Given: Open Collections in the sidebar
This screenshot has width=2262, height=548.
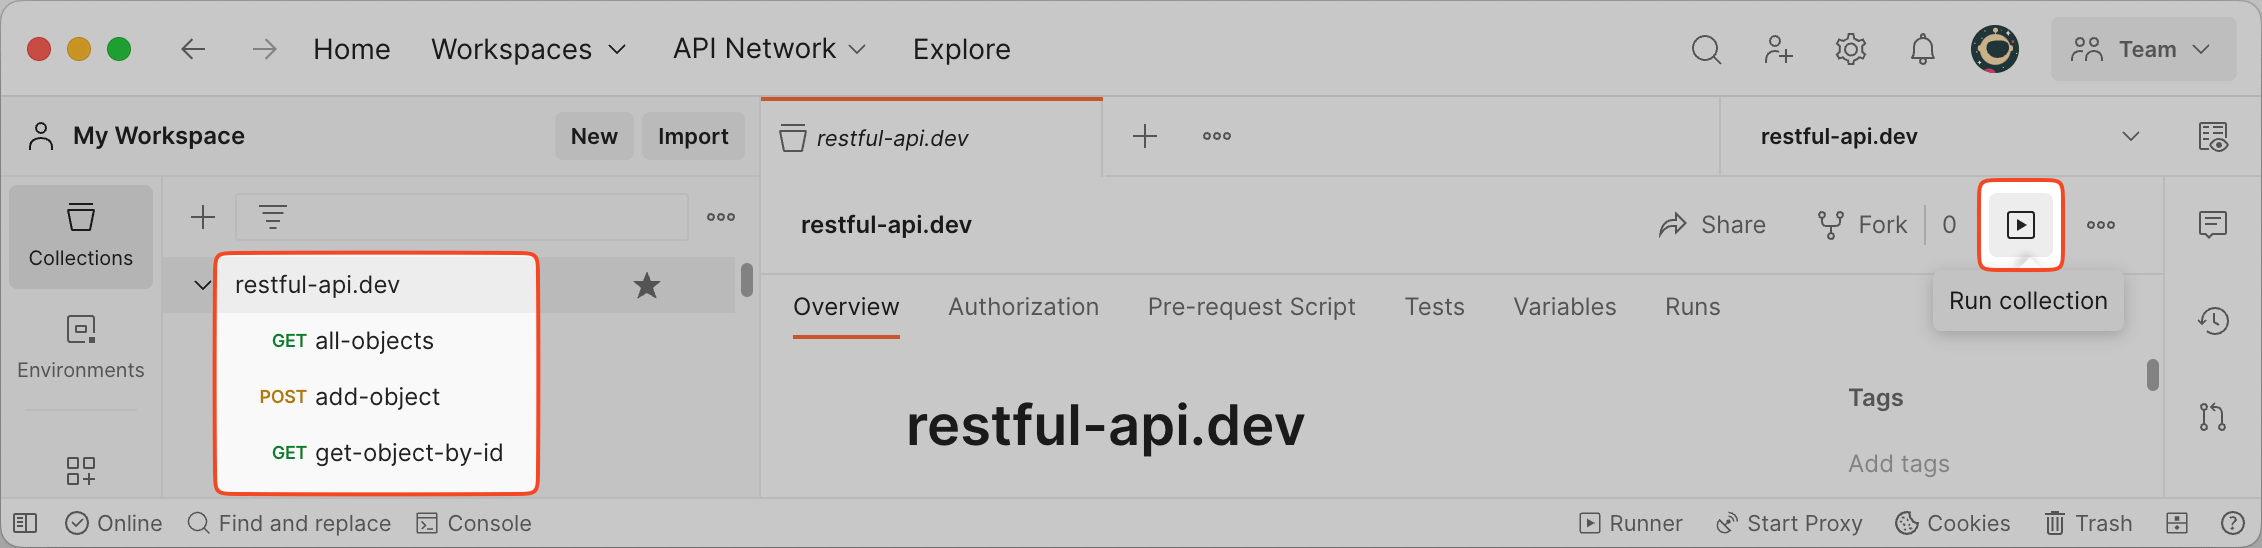Looking at the screenshot, I should (x=81, y=236).
